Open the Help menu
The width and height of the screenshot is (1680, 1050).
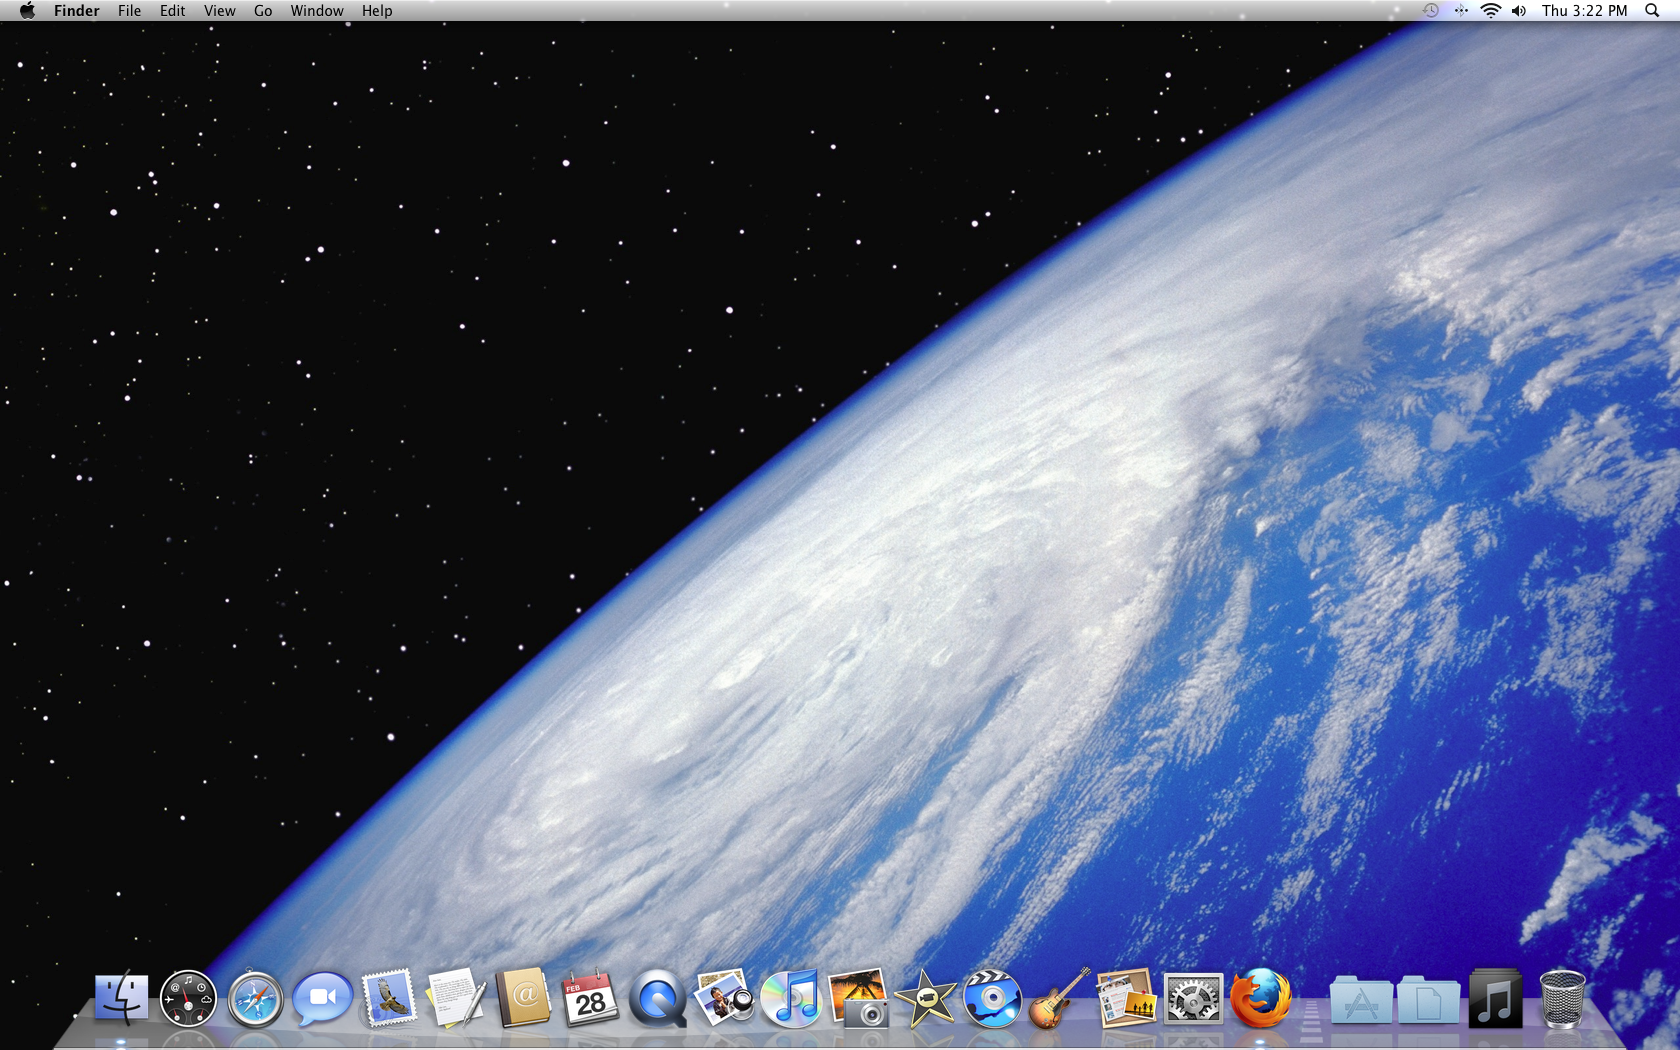pyautogui.click(x=377, y=10)
